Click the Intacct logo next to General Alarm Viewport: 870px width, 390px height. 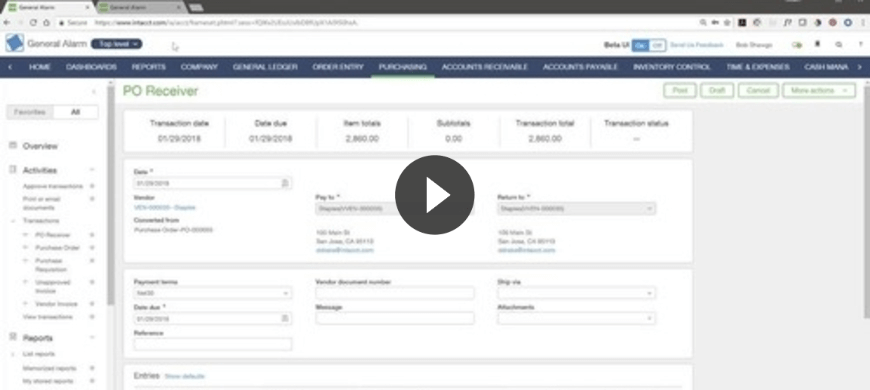[14, 44]
